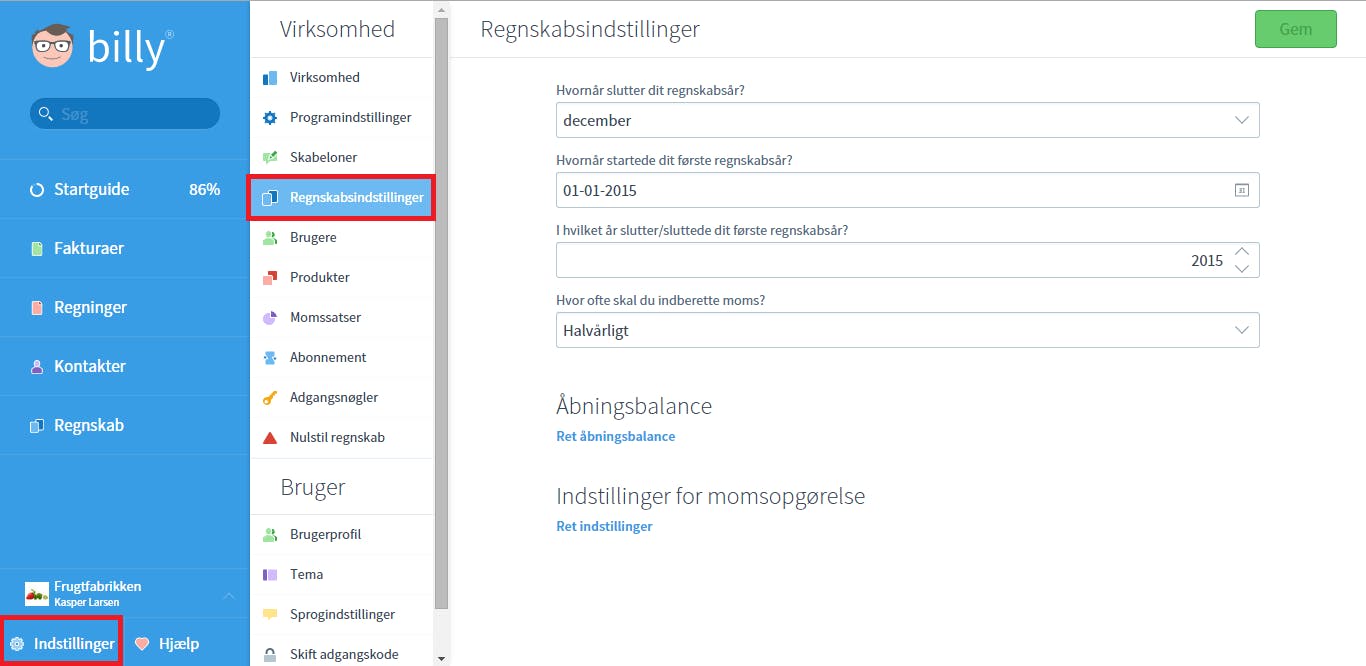Click the Regnskabsindstillinger pages icon
Image resolution: width=1366 pixels, height=666 pixels.
coord(269,198)
